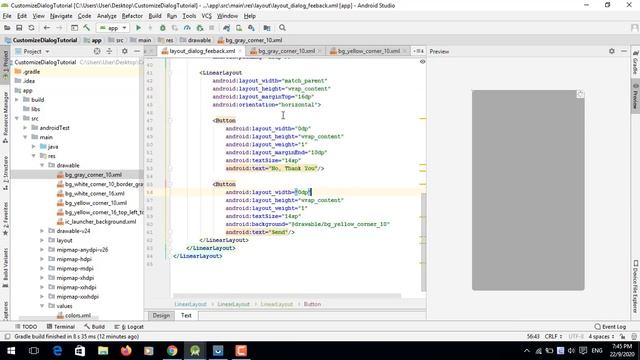Open the recent tabs overflow dropdown

point(418,51)
